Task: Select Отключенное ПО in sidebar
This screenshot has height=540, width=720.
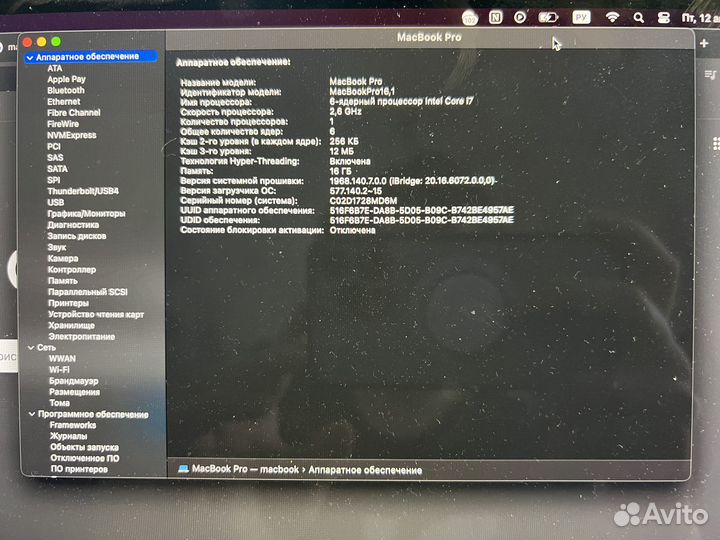Action: [x=85, y=458]
